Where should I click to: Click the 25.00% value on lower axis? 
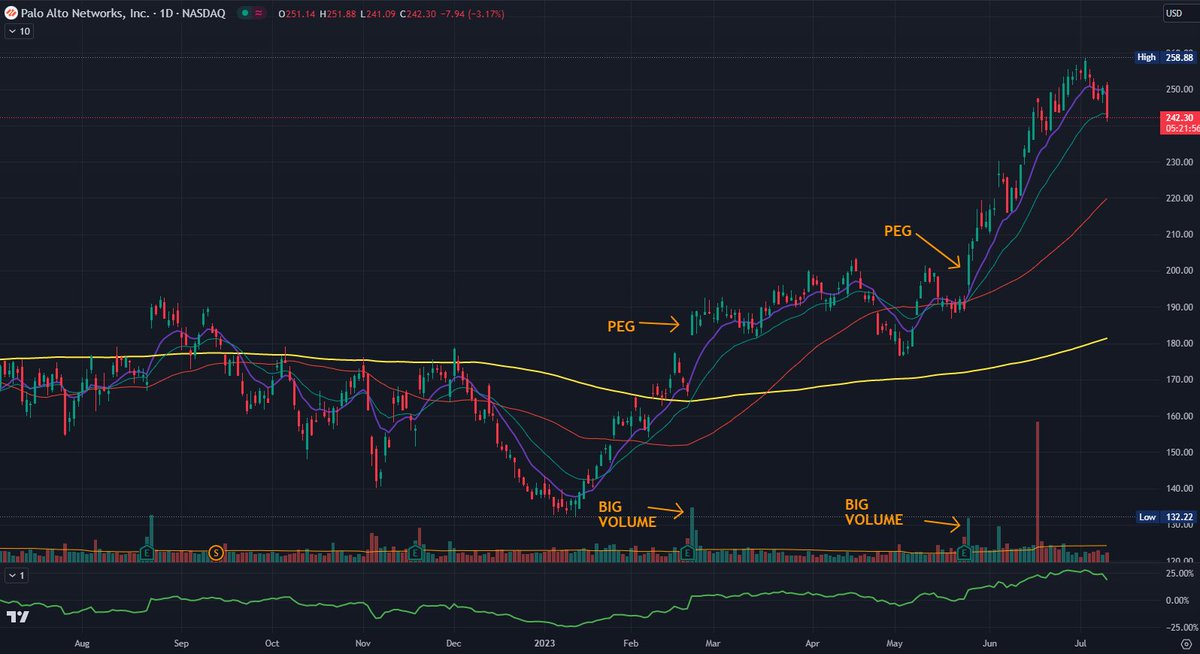(1180, 574)
